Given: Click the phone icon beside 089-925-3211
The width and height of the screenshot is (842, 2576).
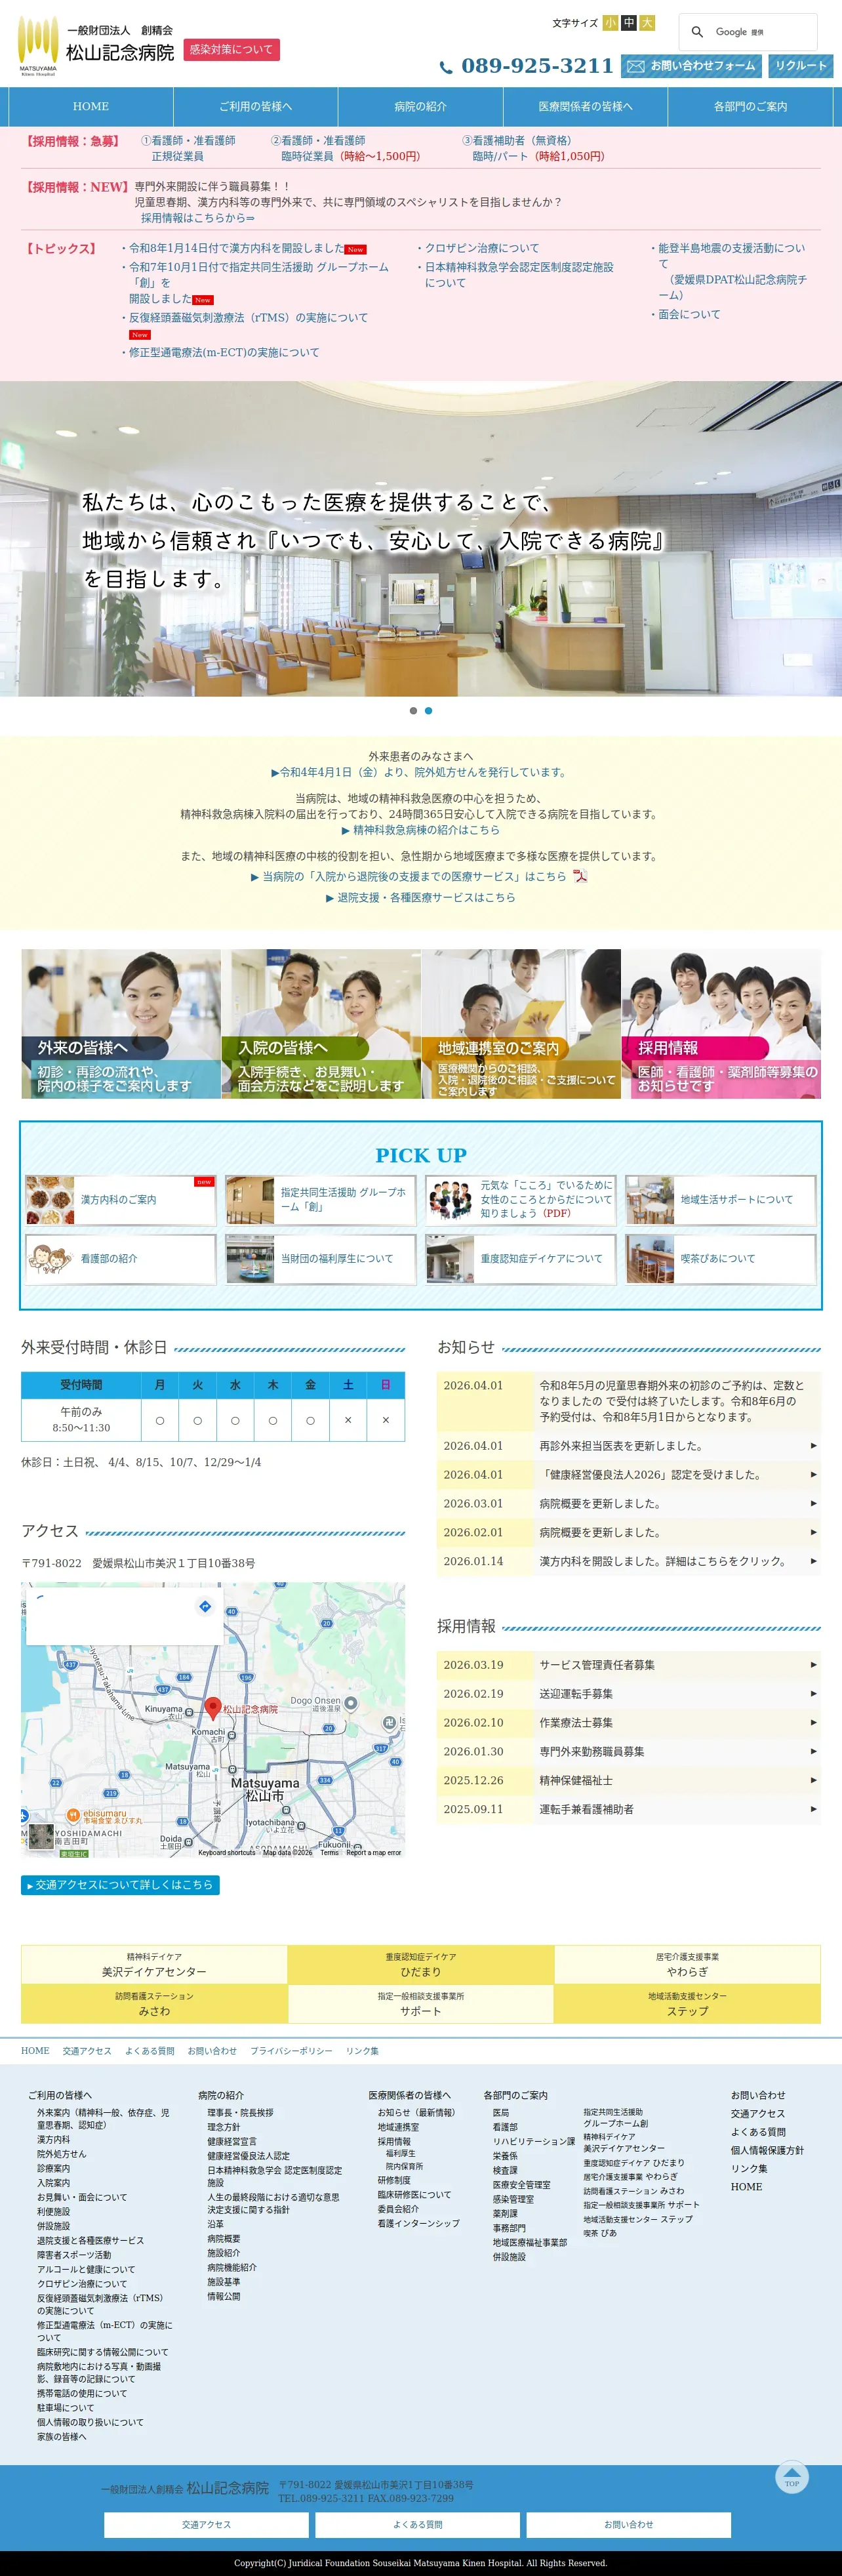Looking at the screenshot, I should point(446,67).
